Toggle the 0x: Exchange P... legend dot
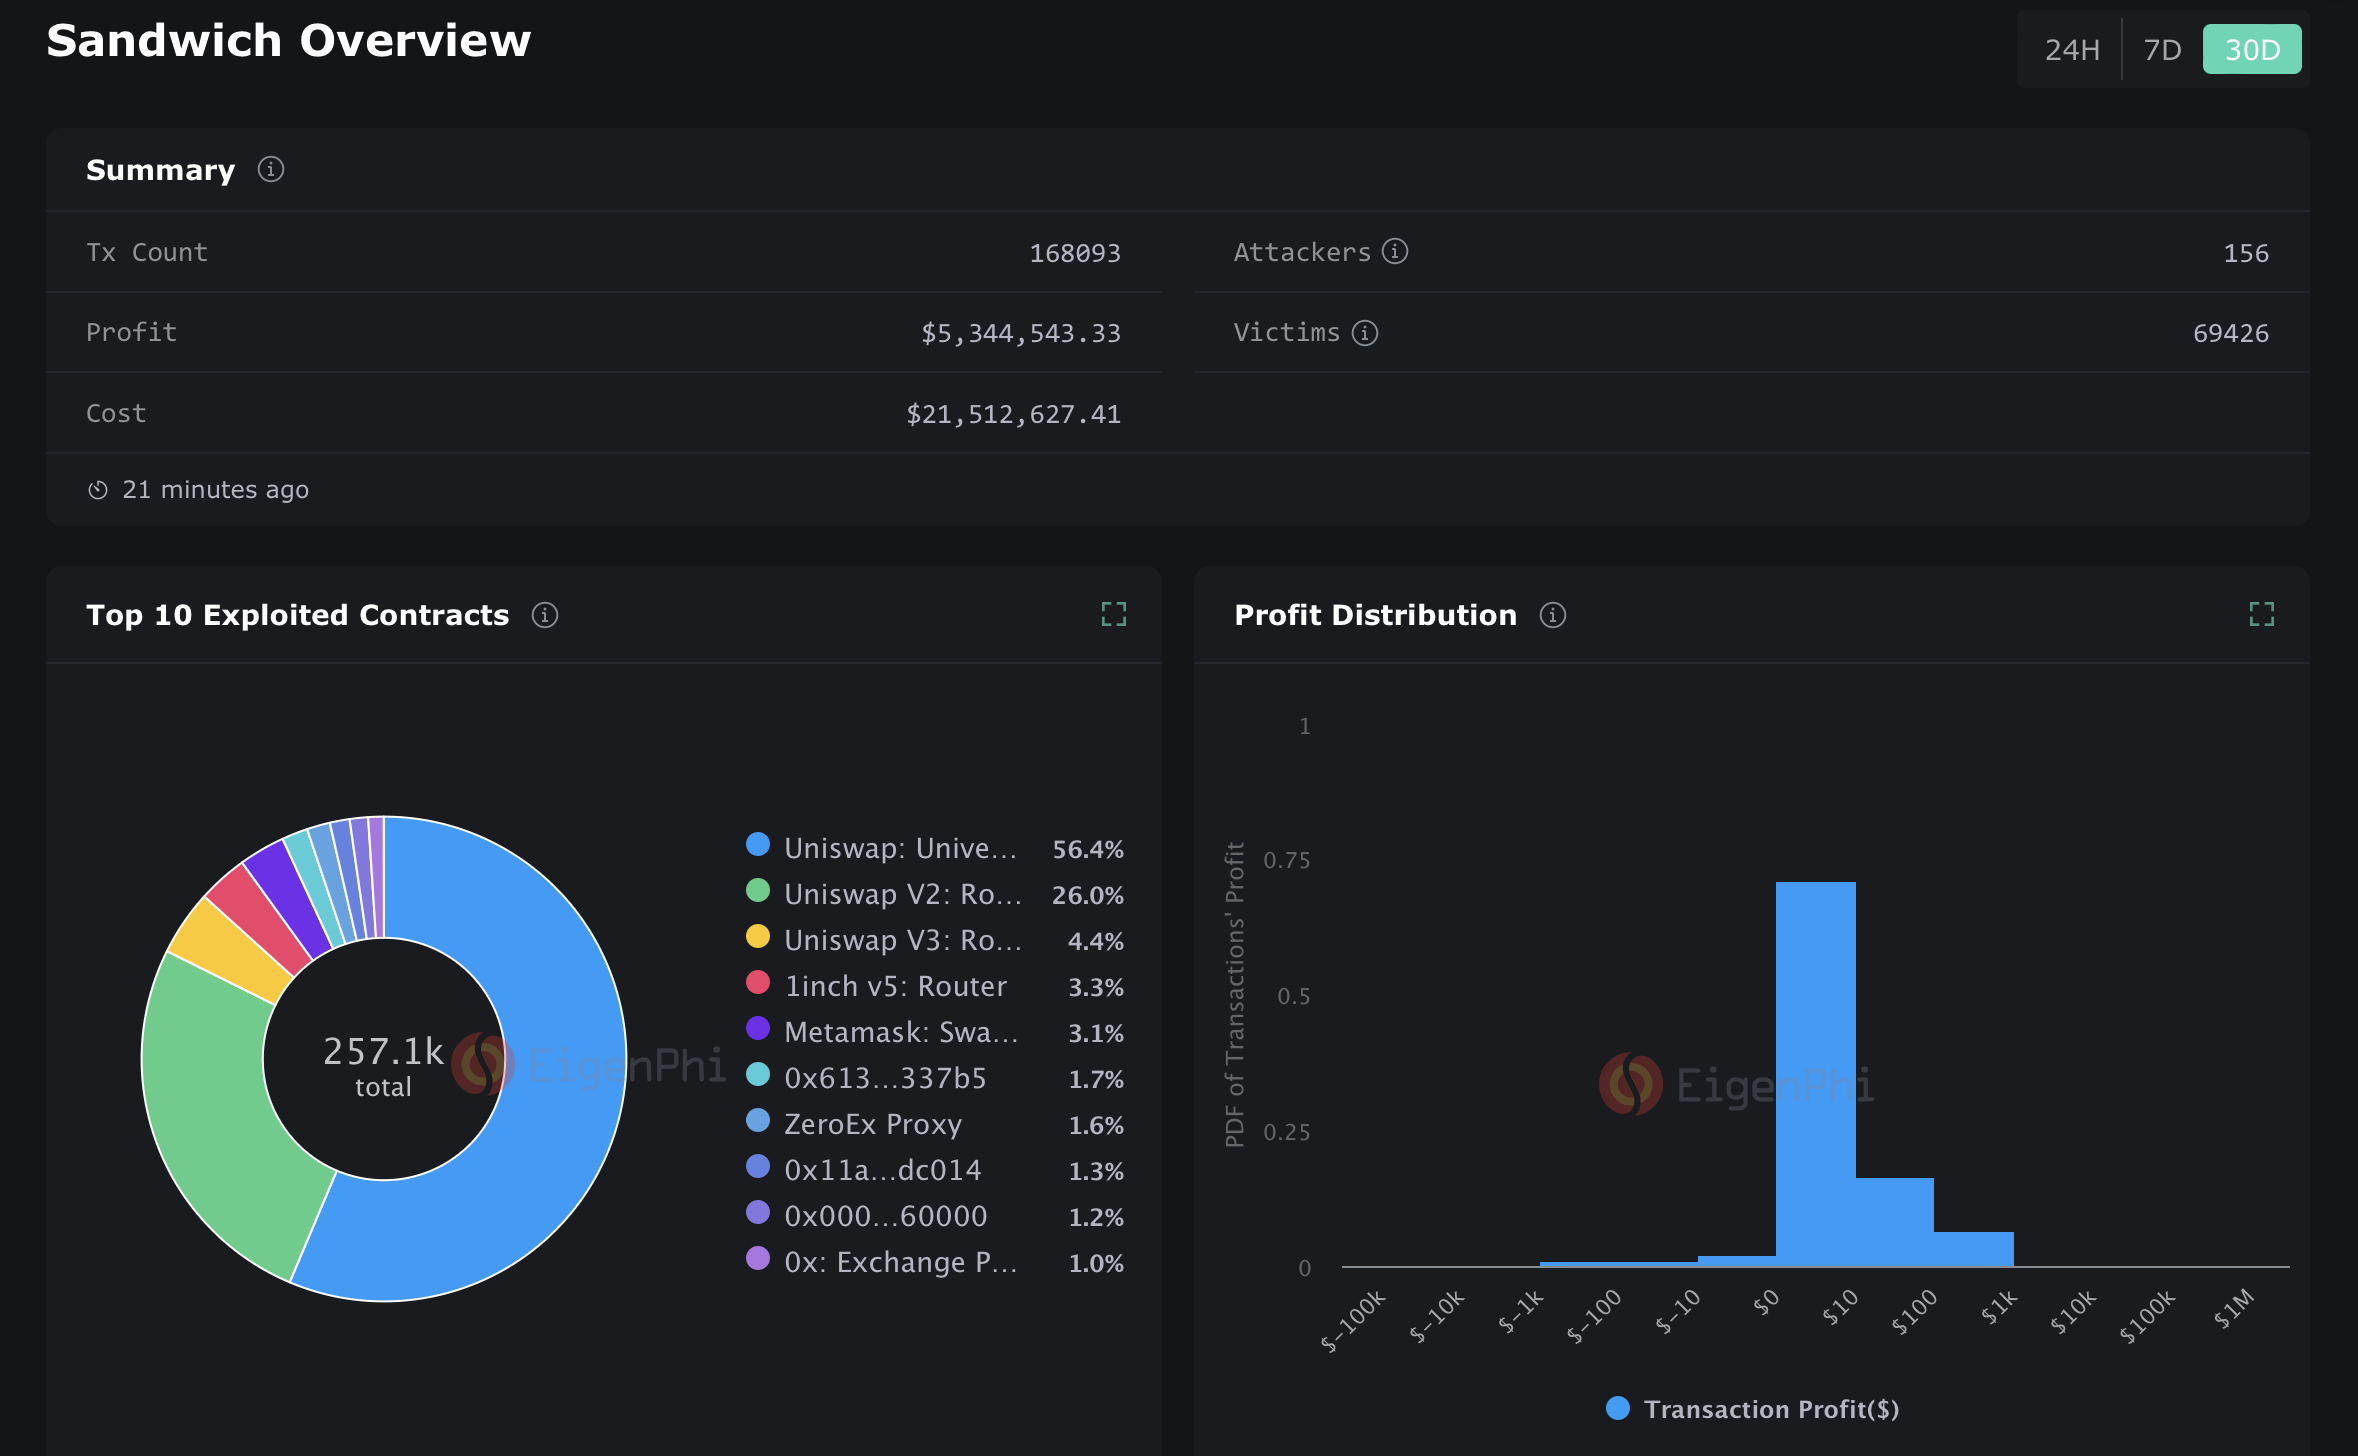 758,1259
